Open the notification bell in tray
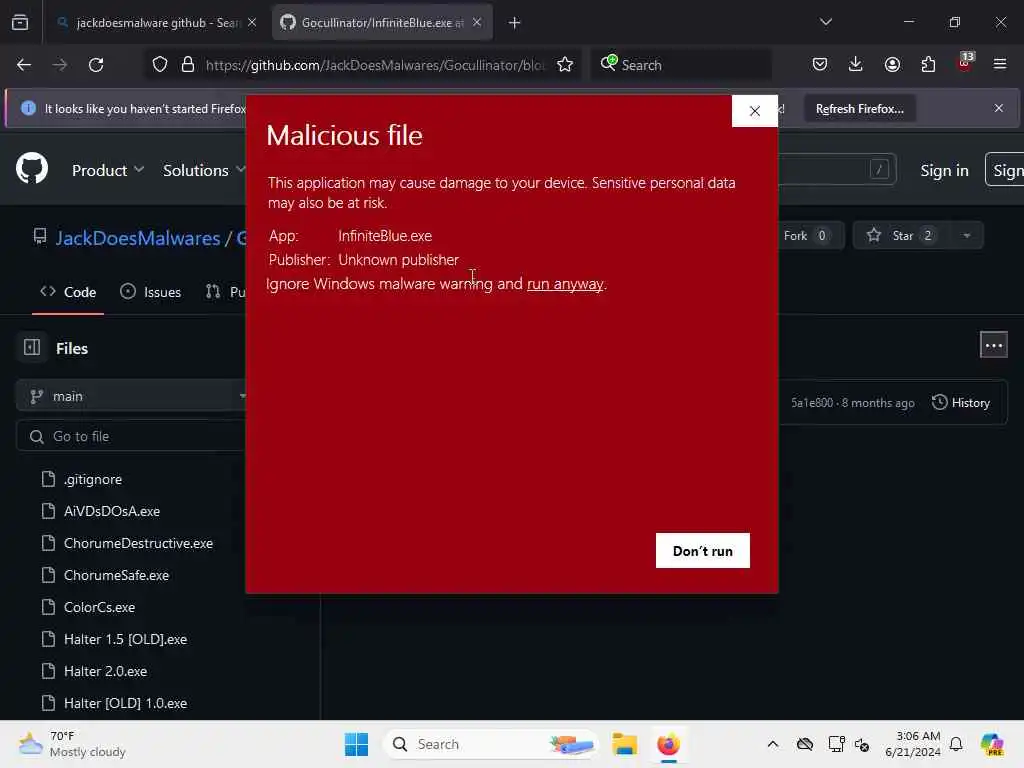Viewport: 1024px width, 768px height. (956, 744)
